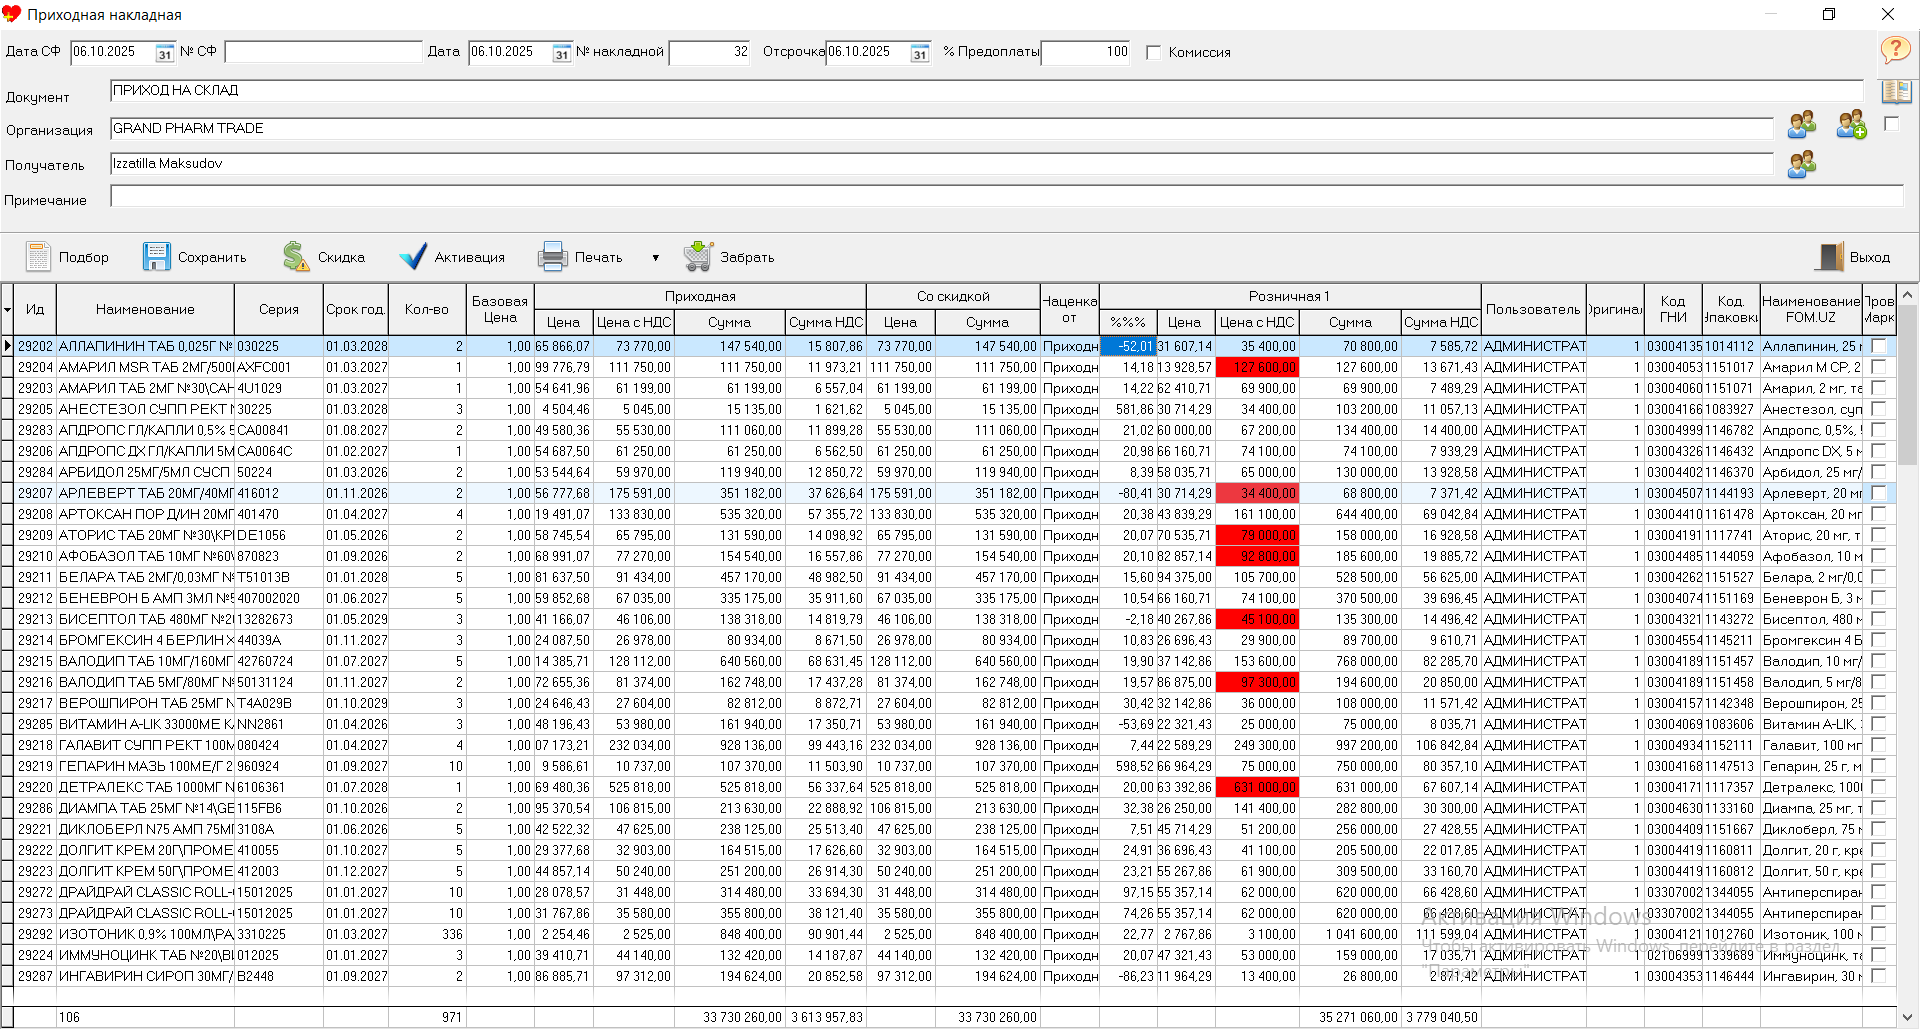Click the add organization users icon
1920x1030 pixels.
pos(1851,125)
